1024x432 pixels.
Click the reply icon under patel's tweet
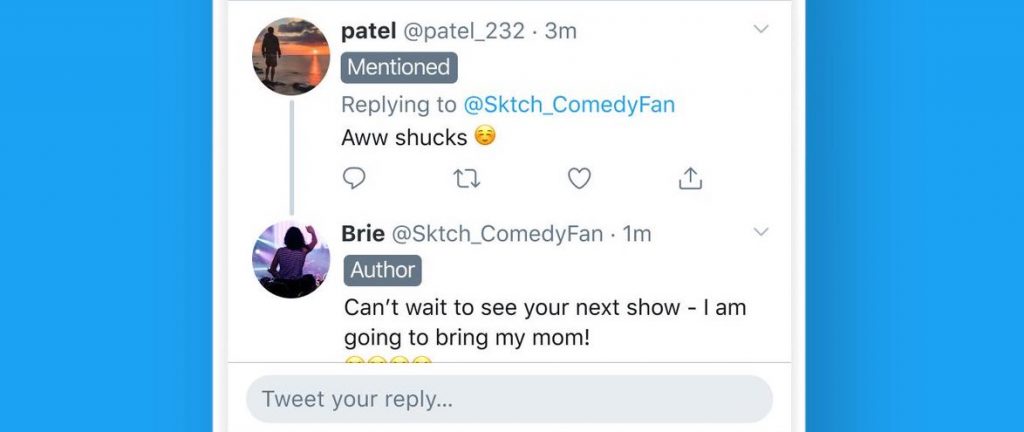[x=354, y=178]
